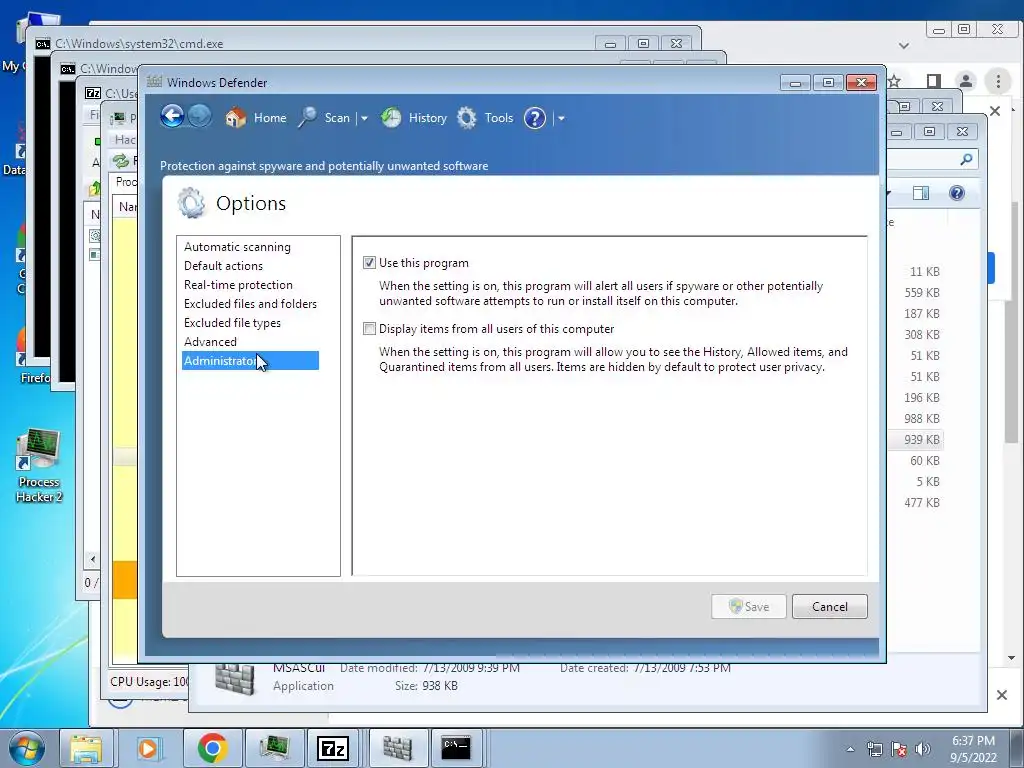Click the blue Help question mark icon
1024x768 pixels.
(x=535, y=118)
